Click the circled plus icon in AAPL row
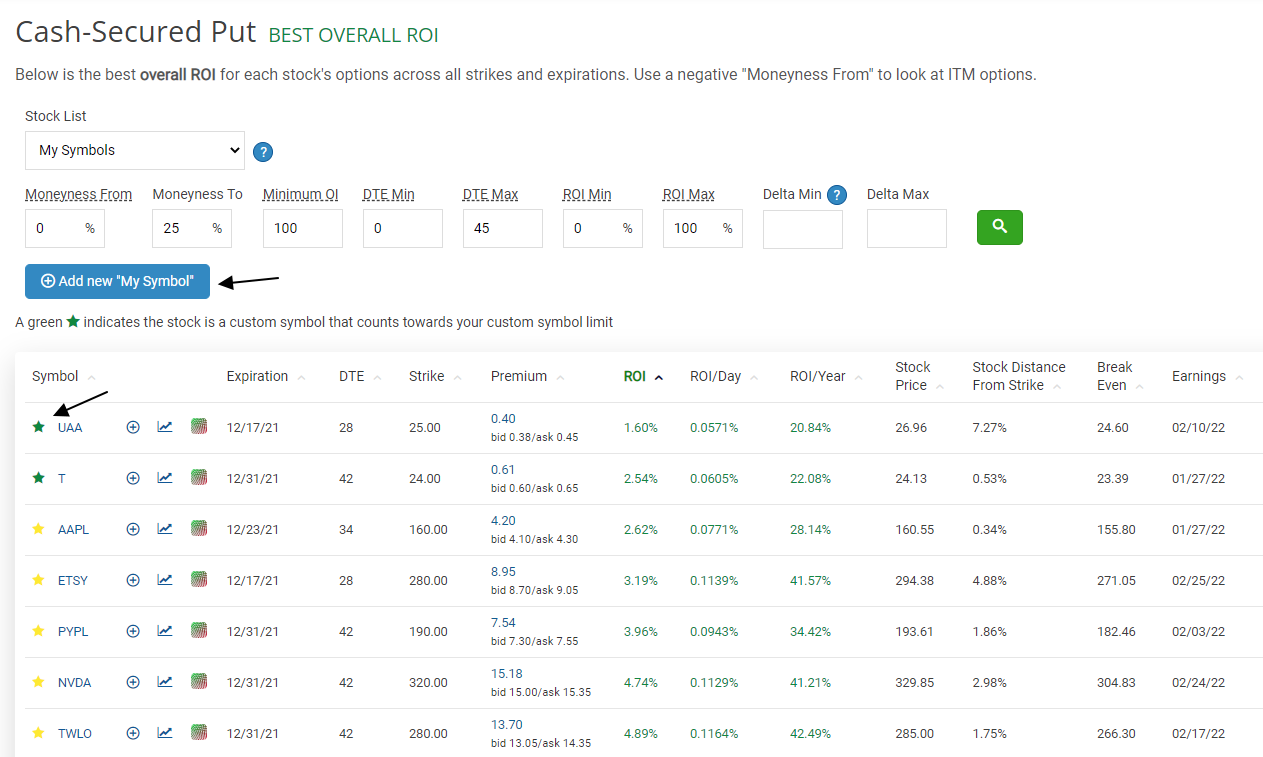Screen dimensions: 1263x757 point(133,529)
